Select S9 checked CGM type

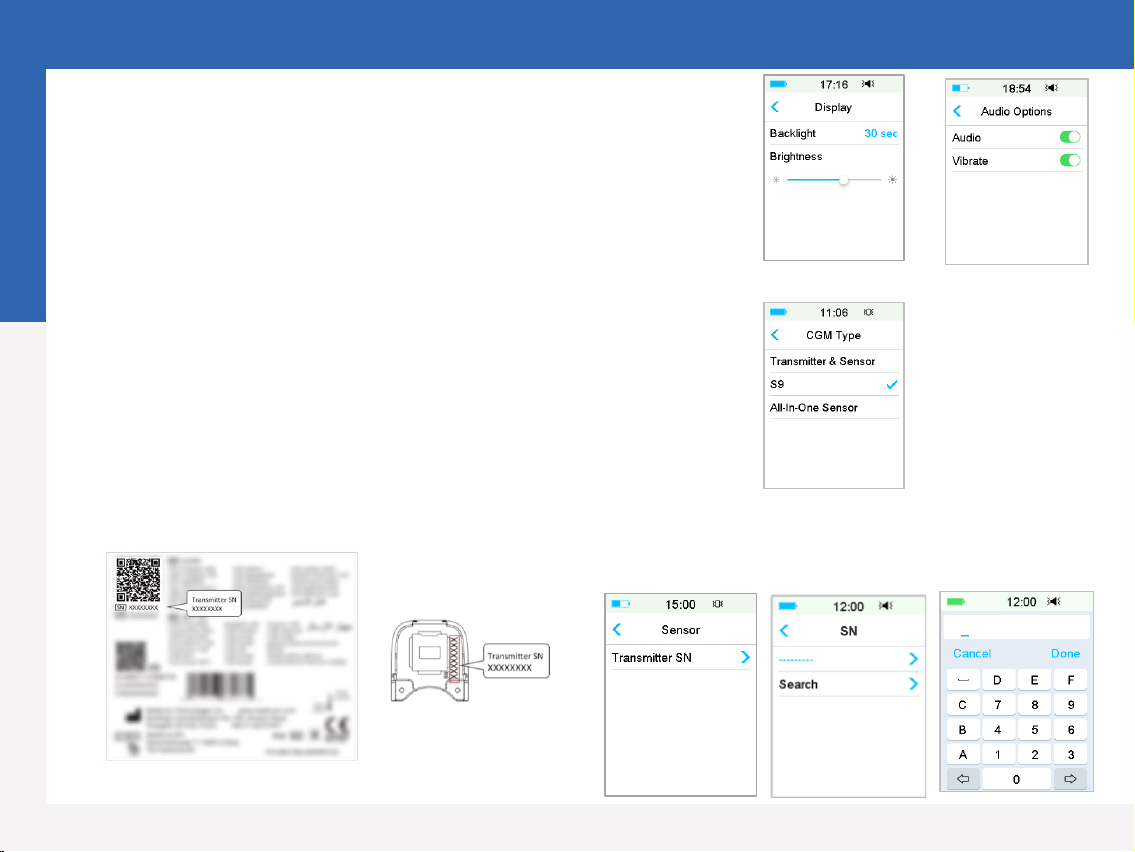834,384
